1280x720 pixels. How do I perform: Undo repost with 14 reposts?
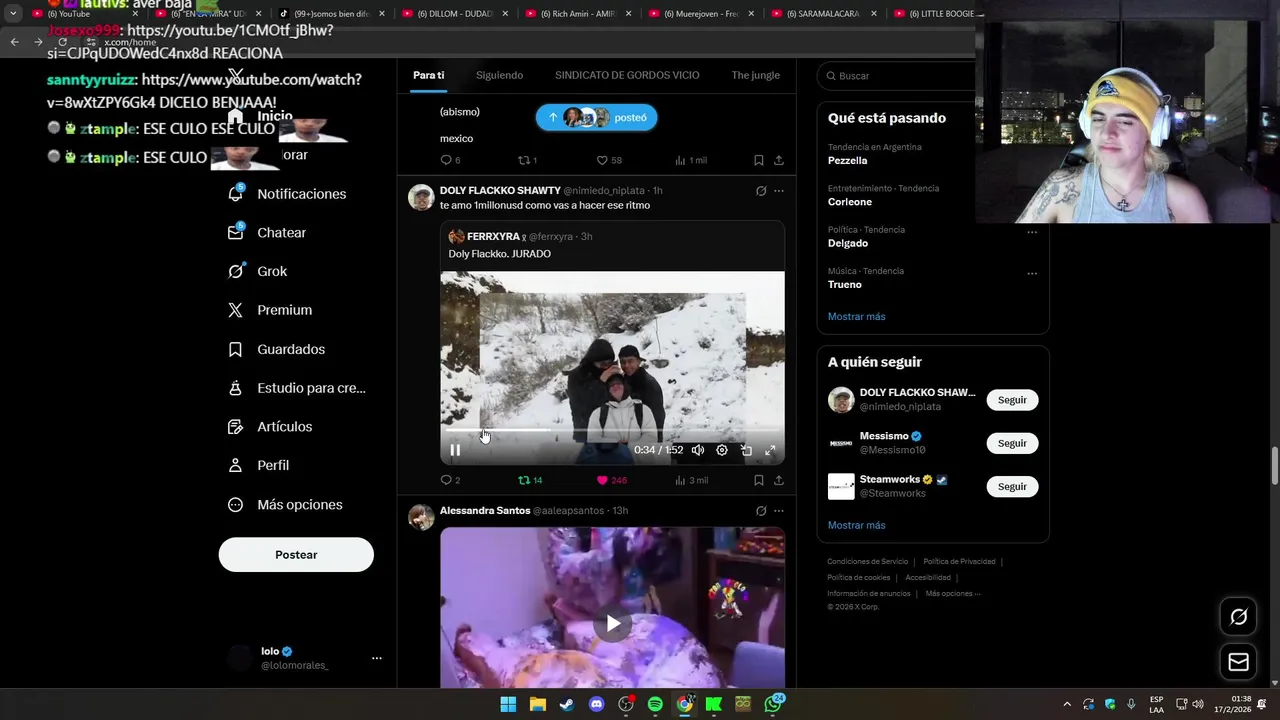530,480
